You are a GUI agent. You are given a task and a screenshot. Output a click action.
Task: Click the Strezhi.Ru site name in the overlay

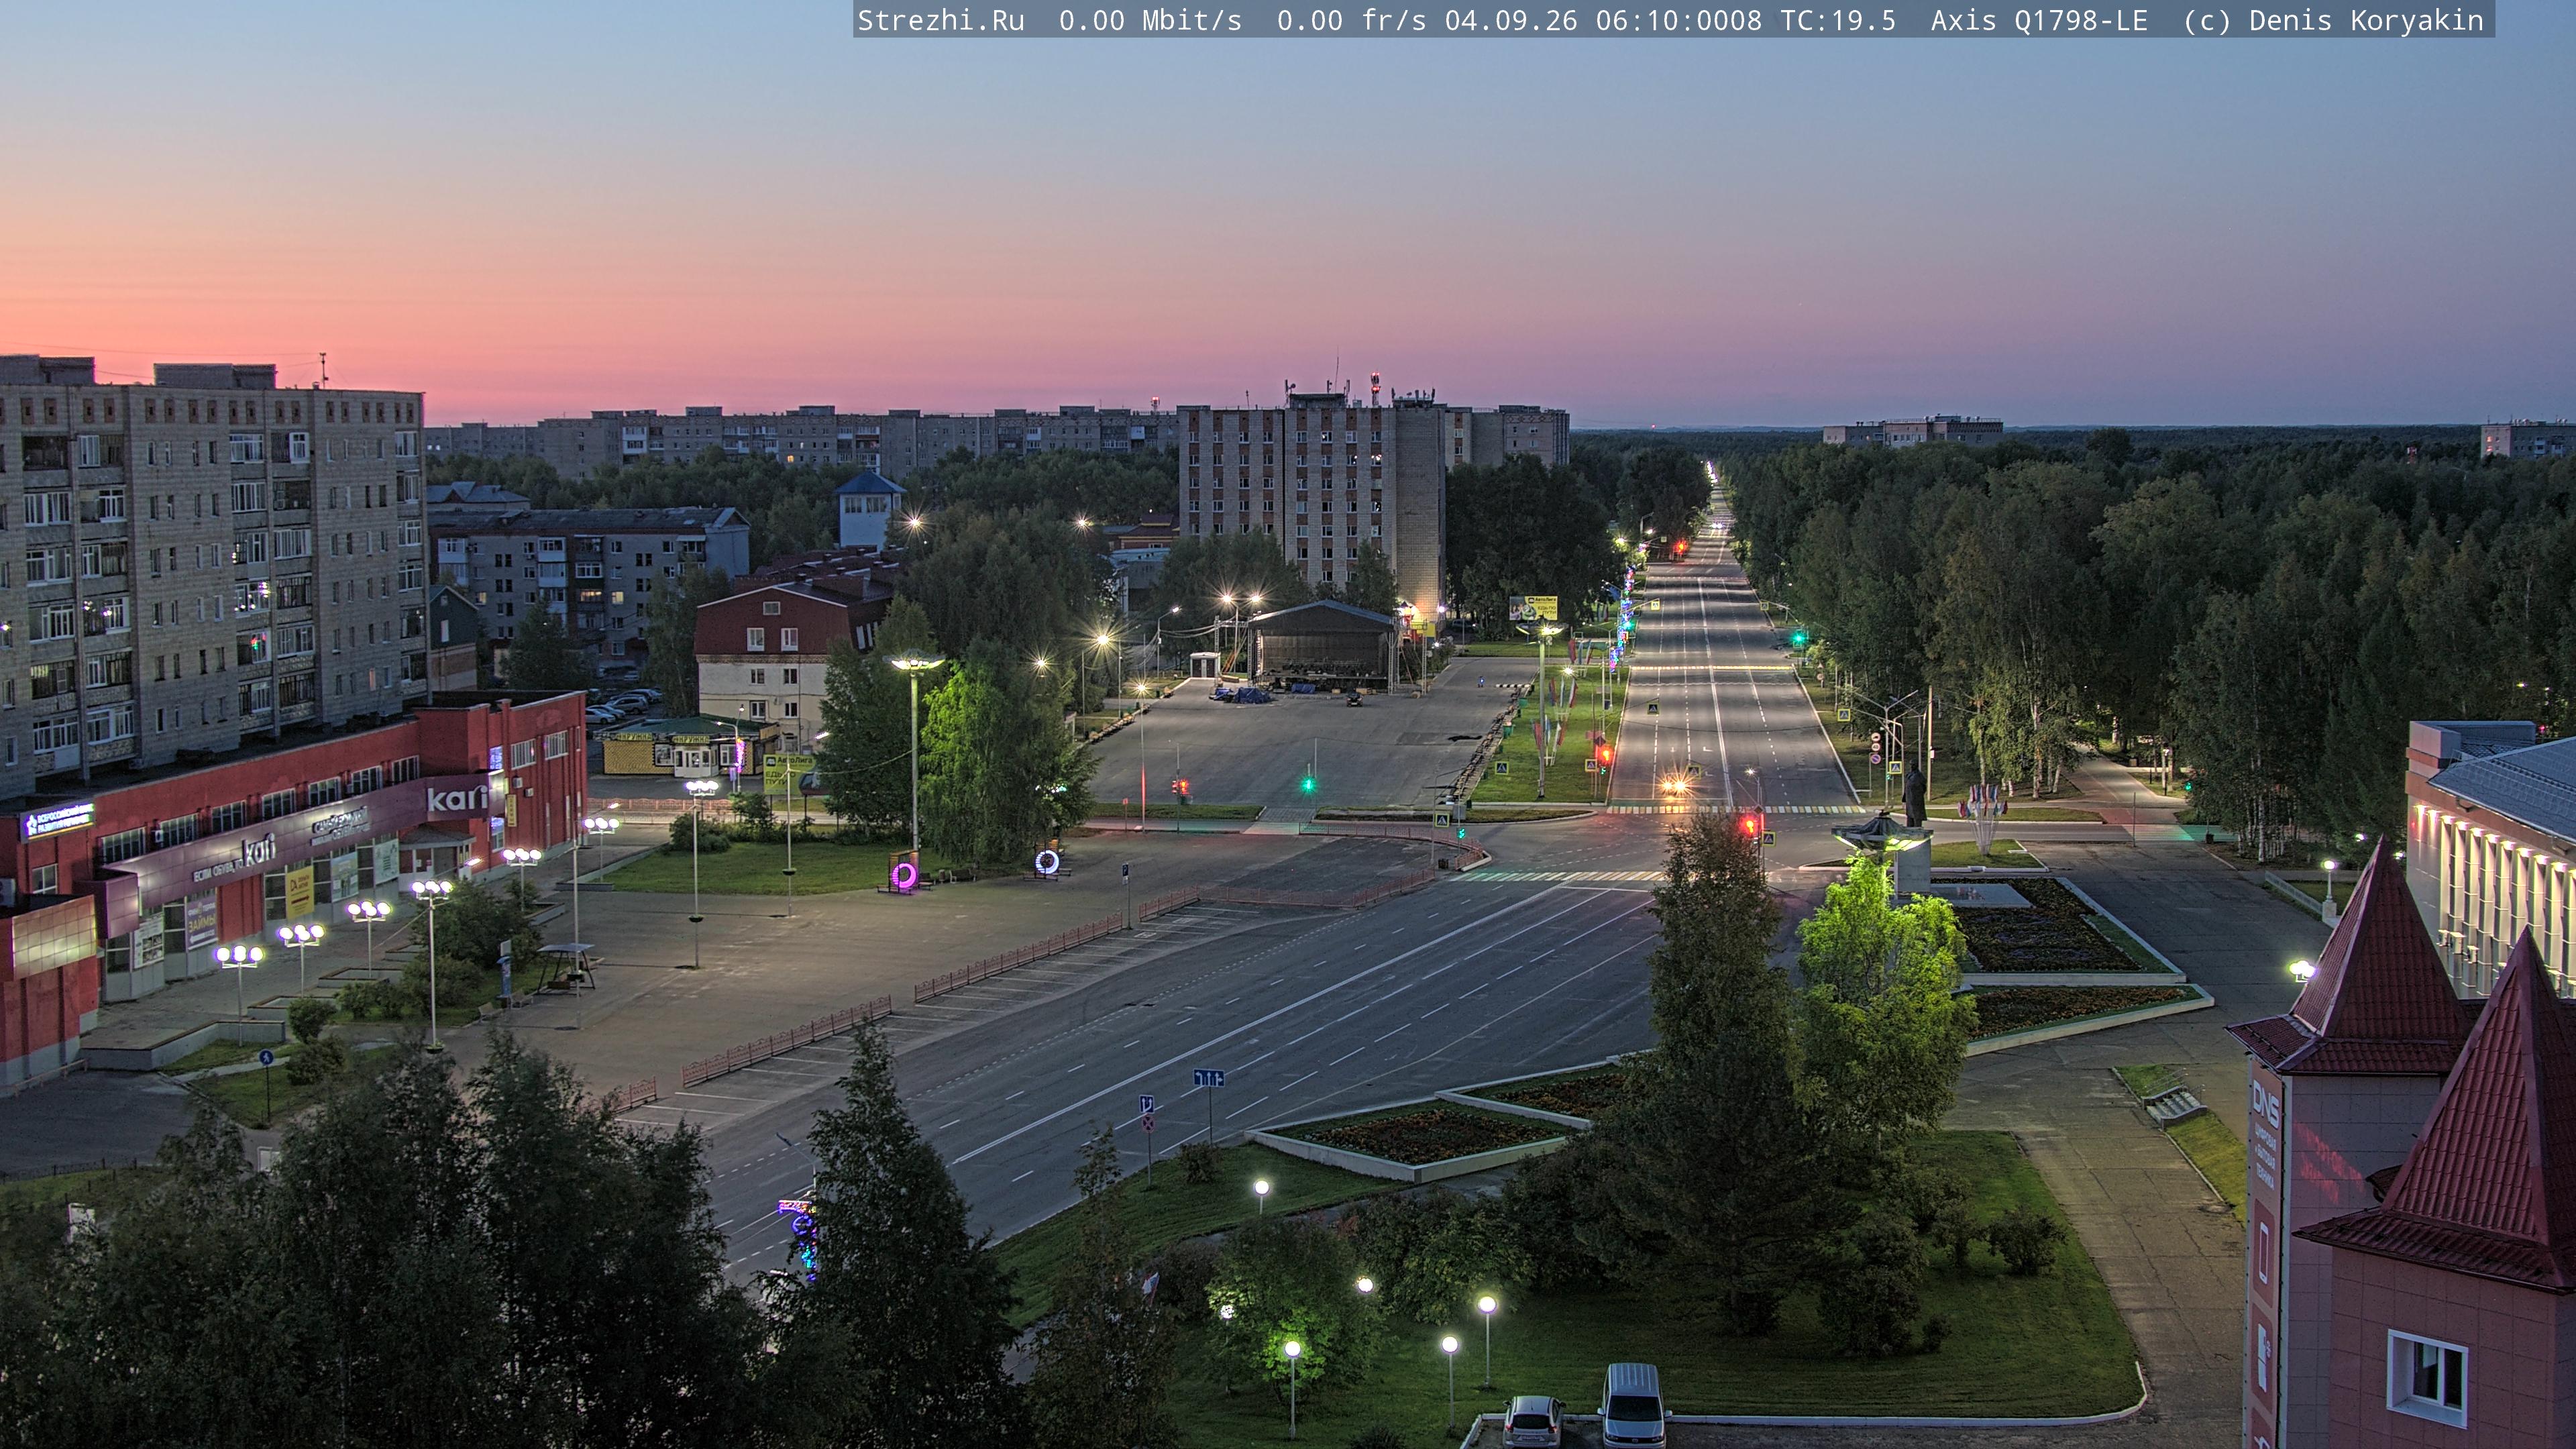tap(941, 21)
